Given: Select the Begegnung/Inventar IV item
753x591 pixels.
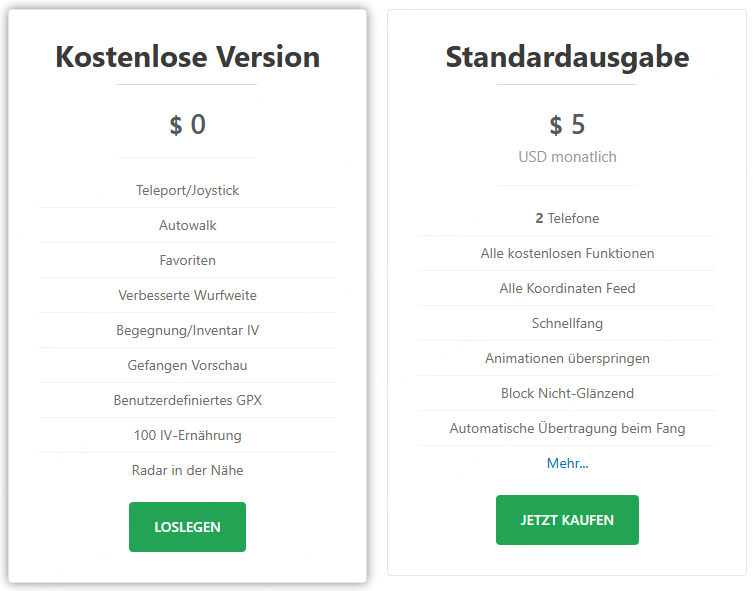Looking at the screenshot, I should [187, 330].
